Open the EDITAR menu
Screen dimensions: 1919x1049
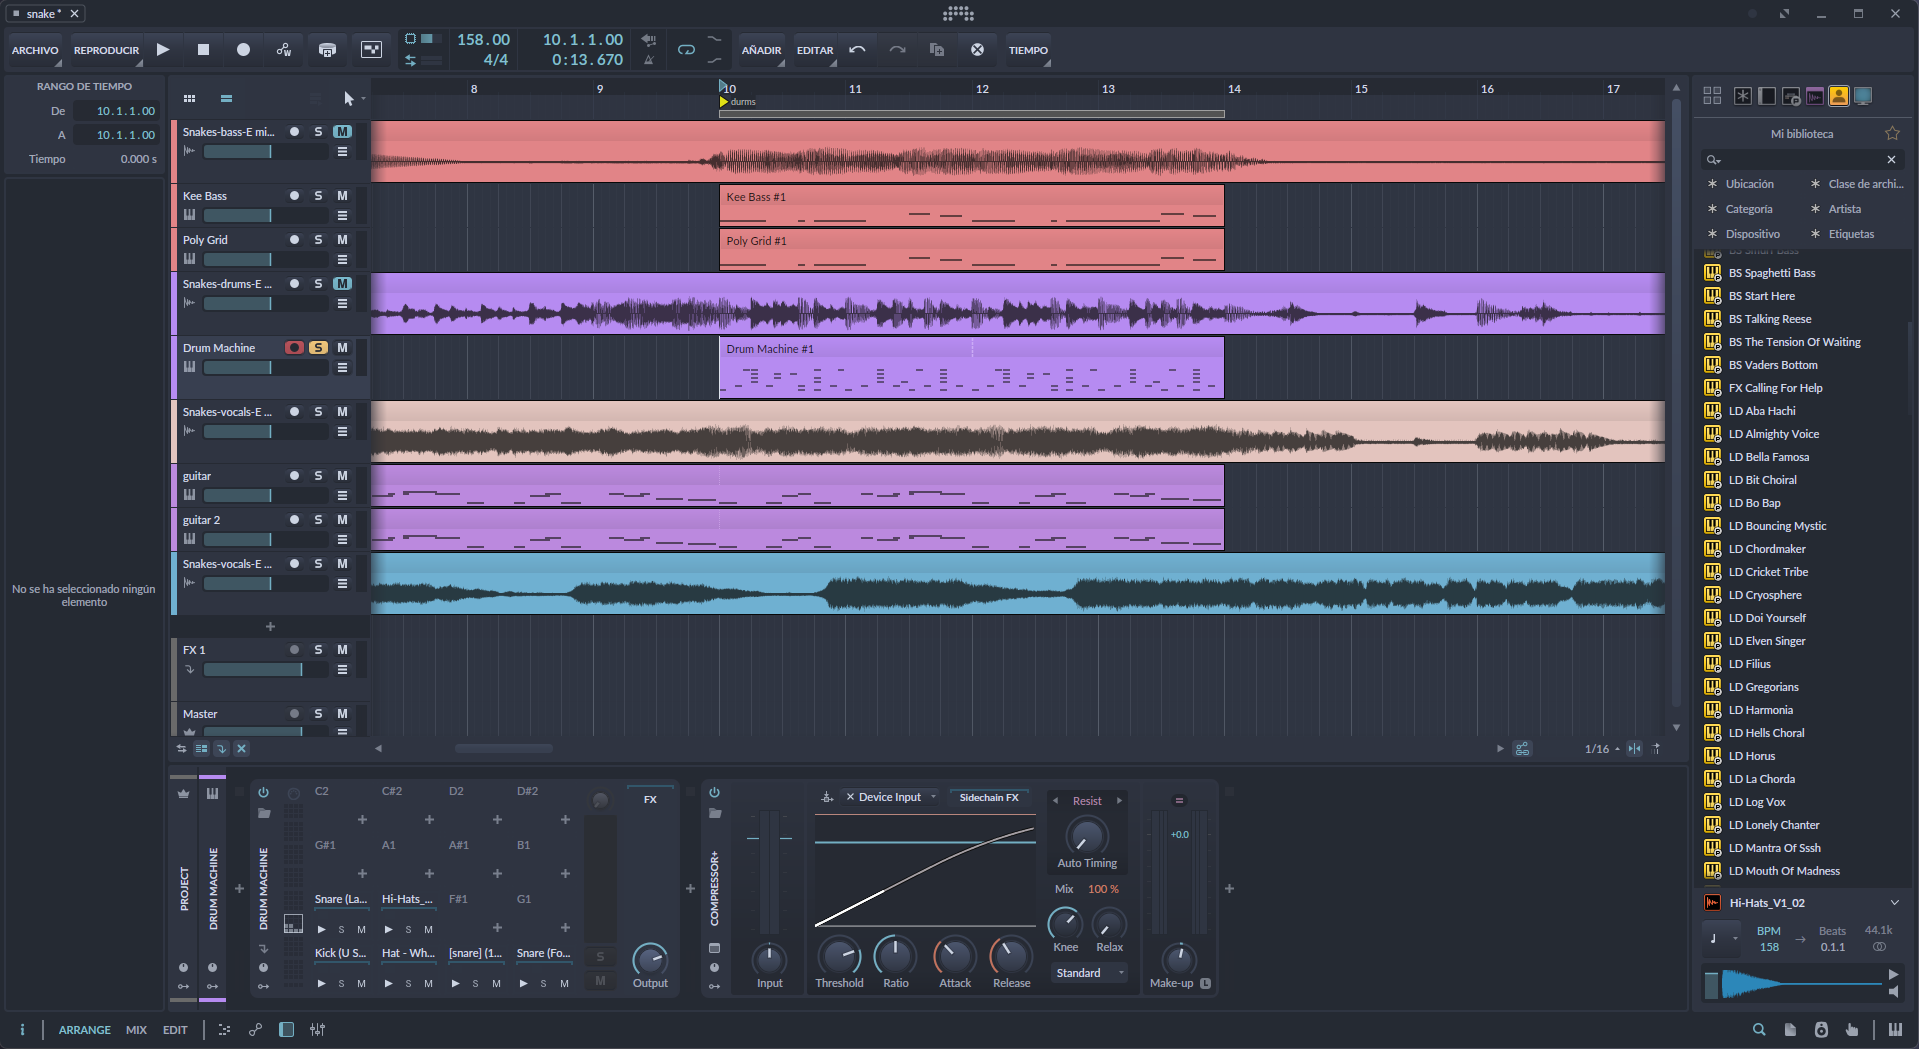click(x=815, y=50)
